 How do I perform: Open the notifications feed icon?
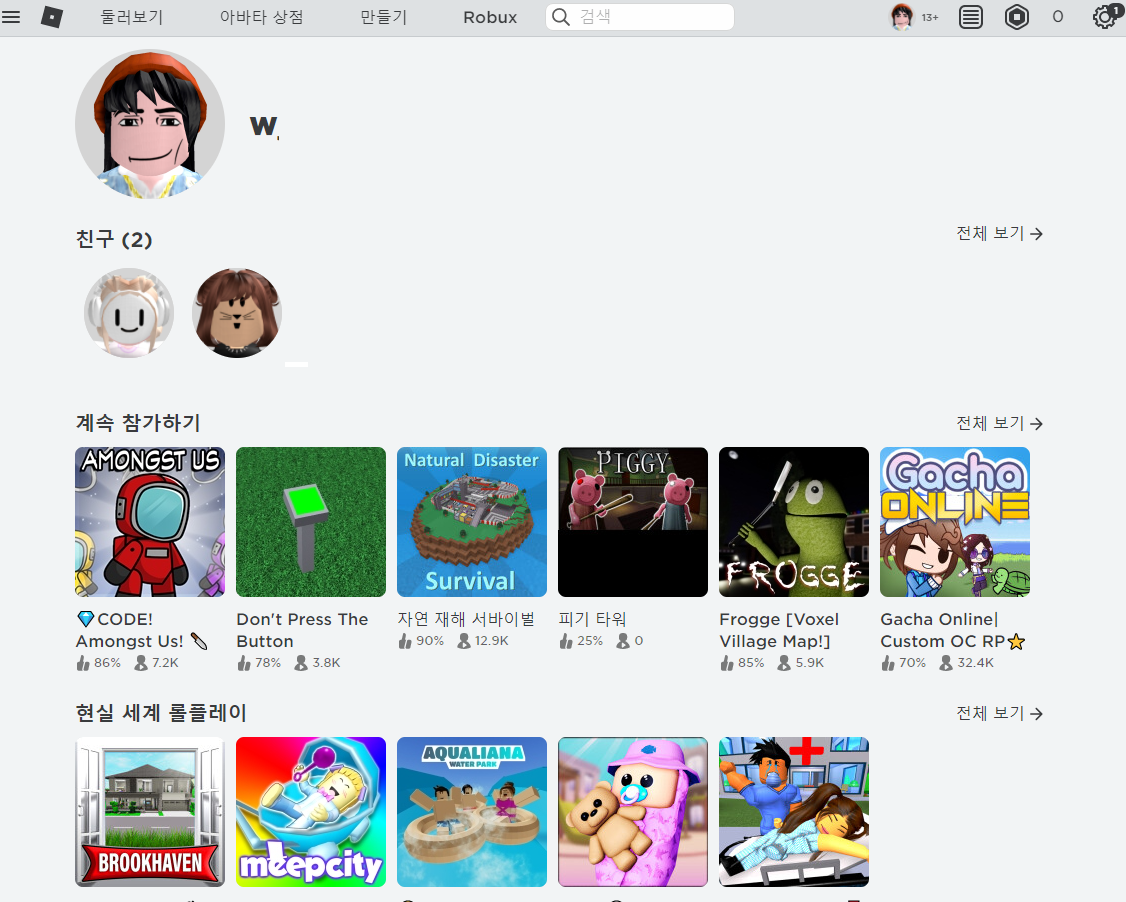coord(971,17)
